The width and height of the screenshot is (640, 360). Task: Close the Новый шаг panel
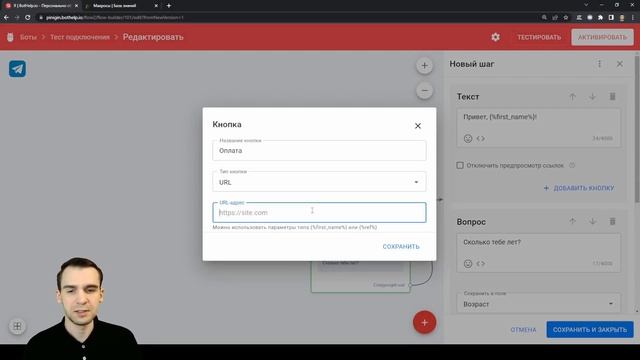pos(620,64)
